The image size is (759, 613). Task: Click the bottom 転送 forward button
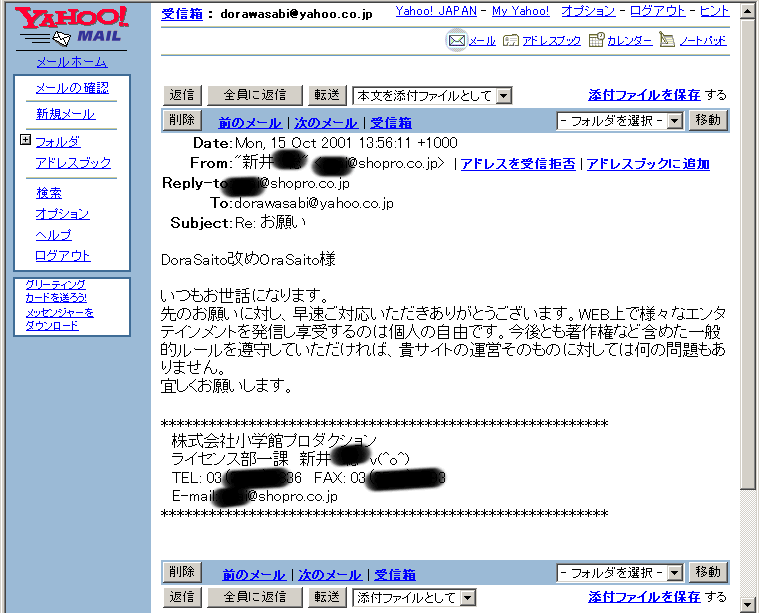coord(327,597)
